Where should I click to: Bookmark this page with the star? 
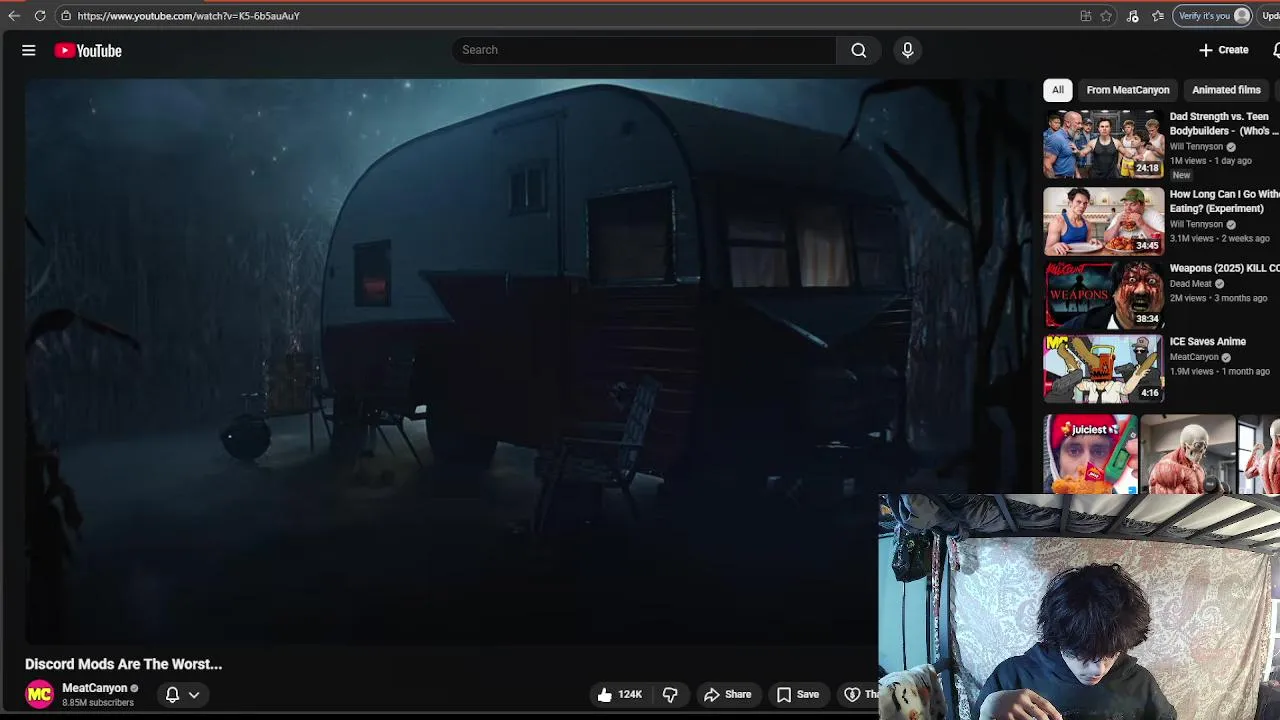(1106, 16)
